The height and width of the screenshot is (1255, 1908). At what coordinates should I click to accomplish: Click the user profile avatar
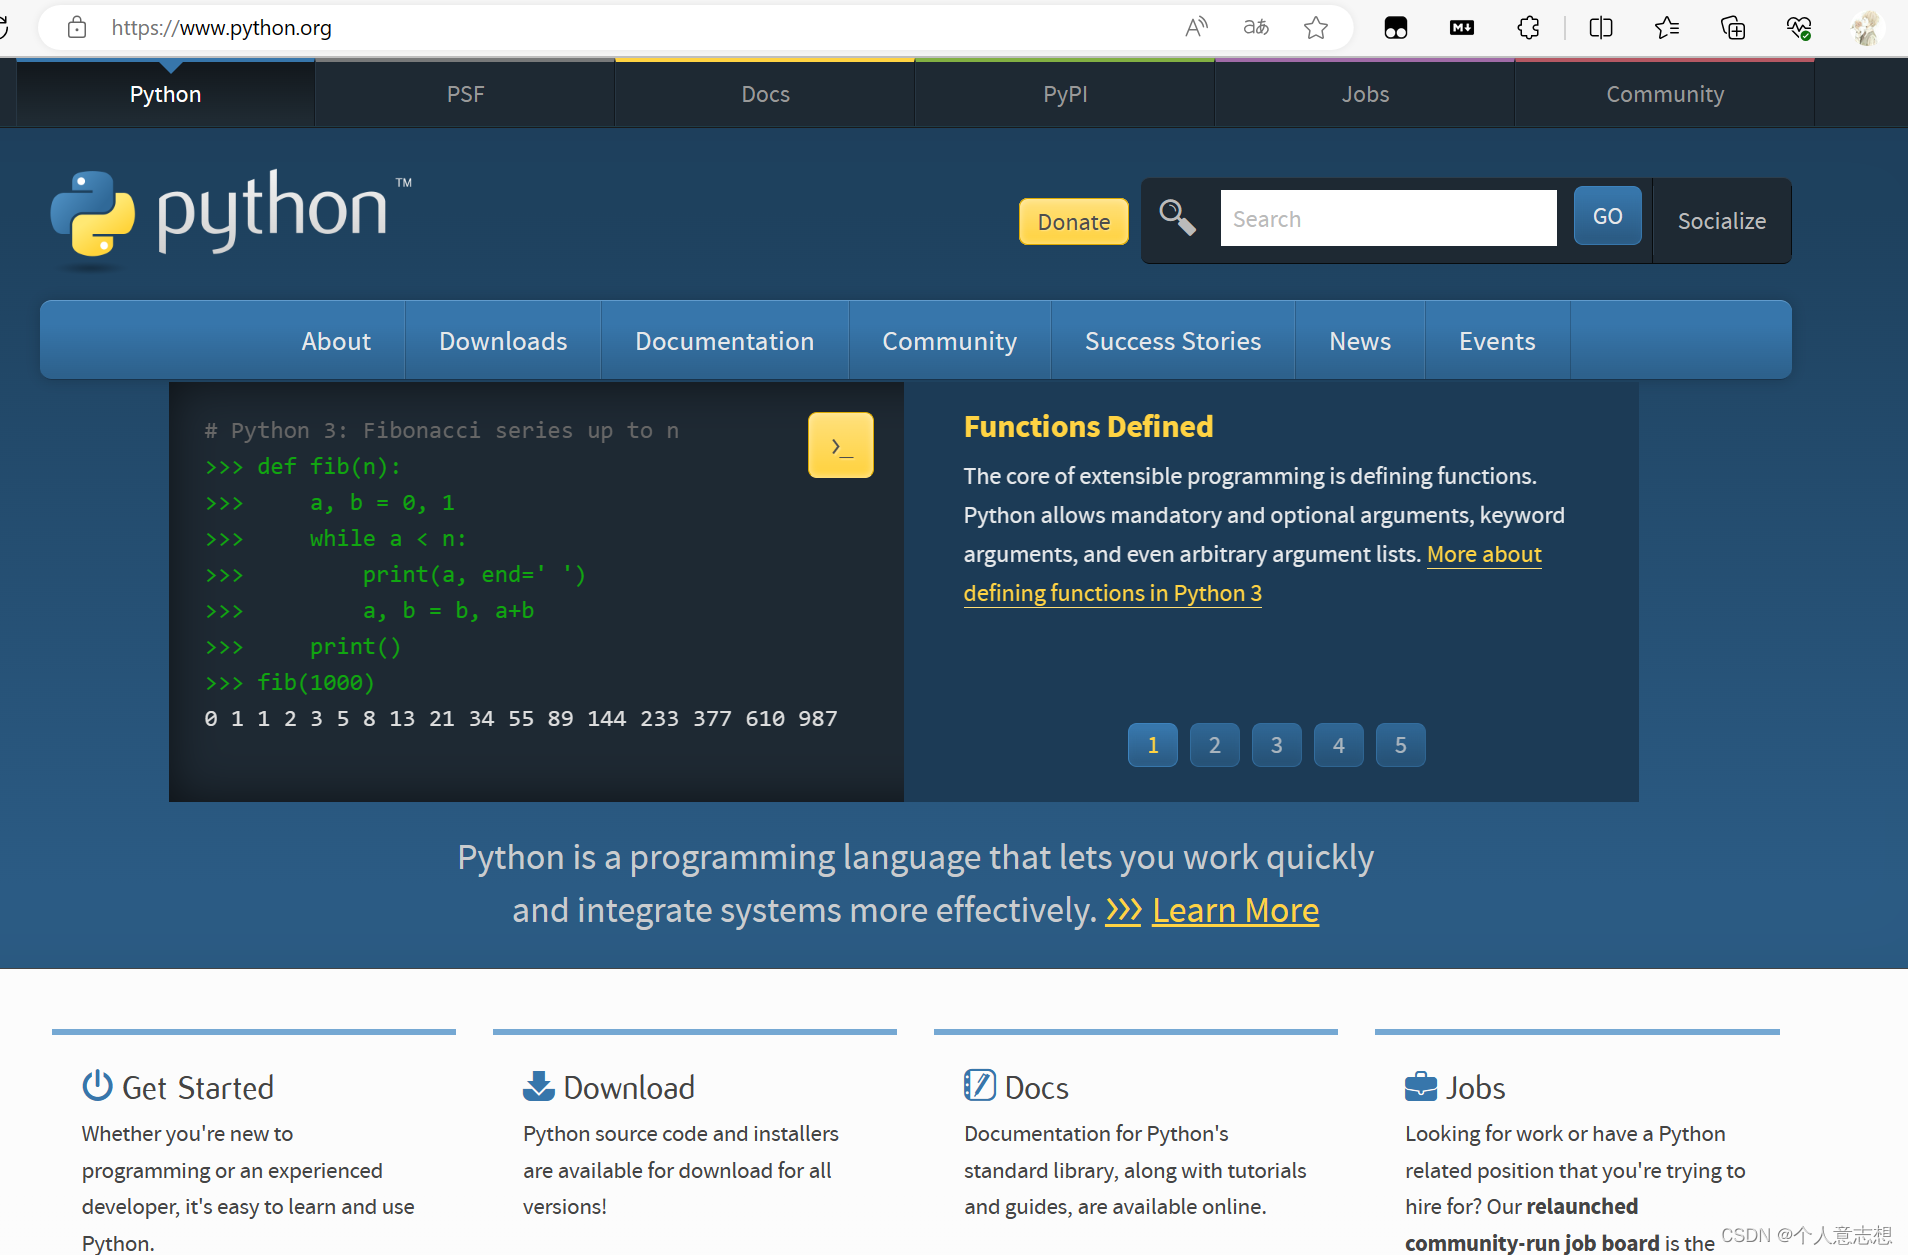[1866, 27]
